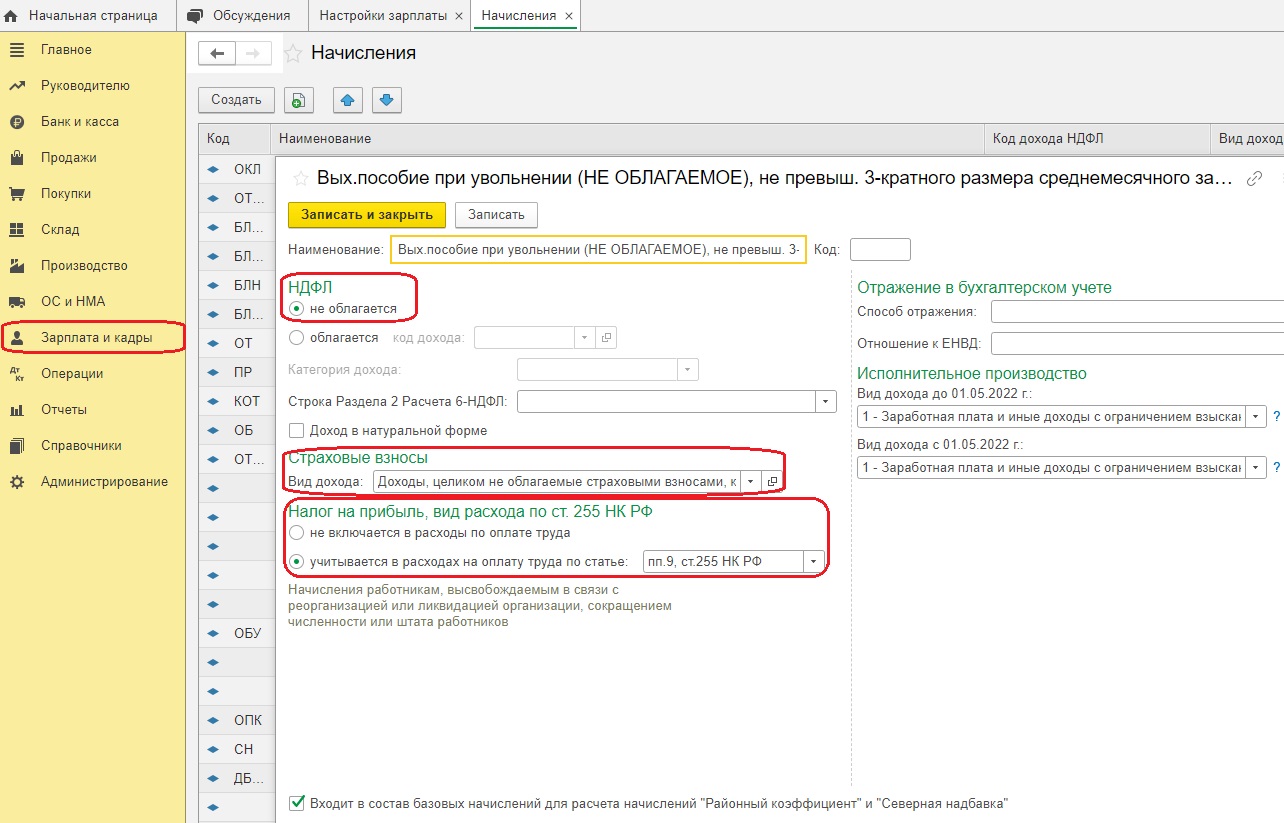Open Строка Раздела 2 Расчета 6-НДФЛ dropdown

[826, 402]
